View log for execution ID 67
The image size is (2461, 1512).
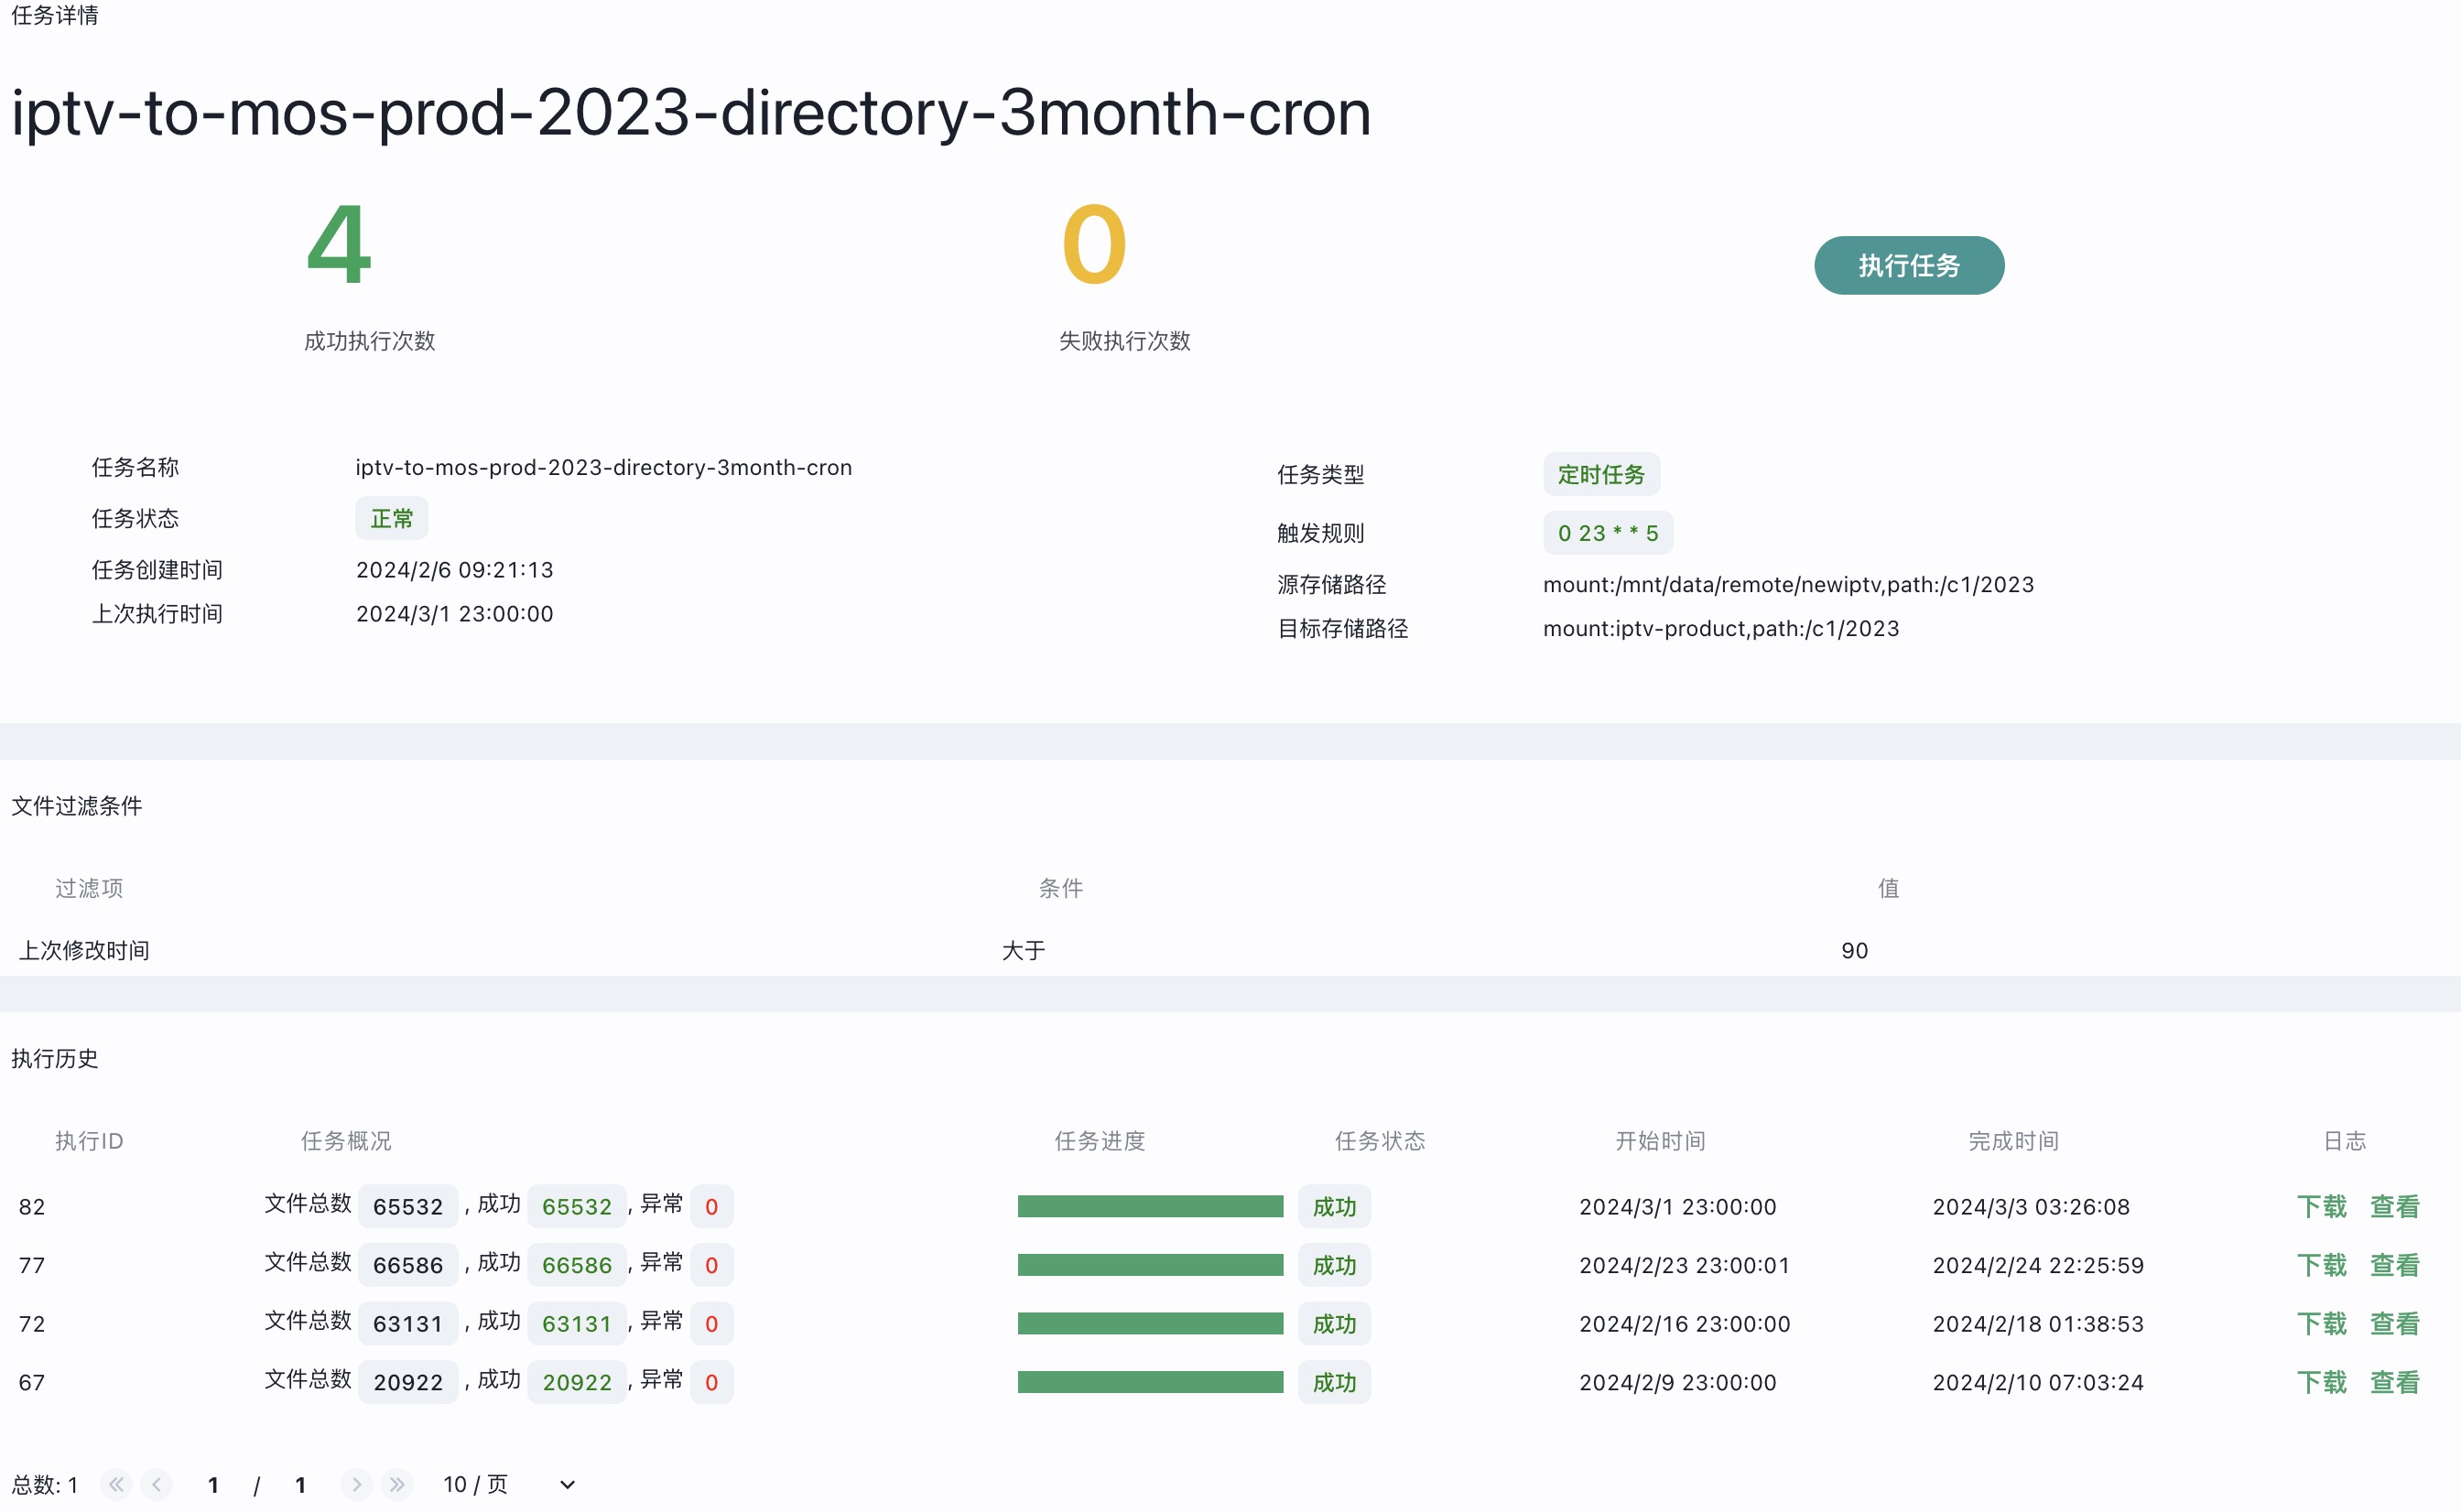coord(2394,1382)
